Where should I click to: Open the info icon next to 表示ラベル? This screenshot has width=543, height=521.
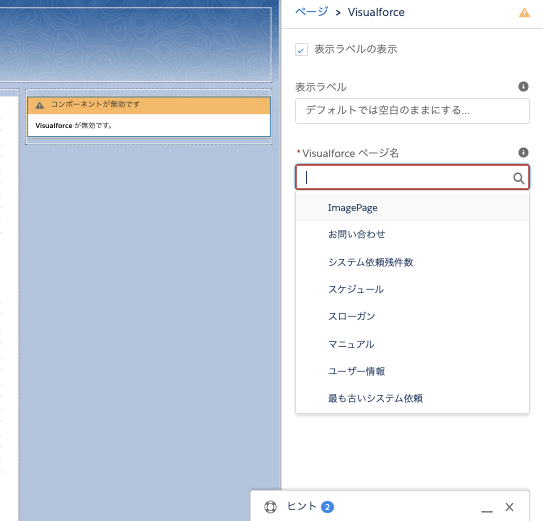pyautogui.click(x=523, y=86)
